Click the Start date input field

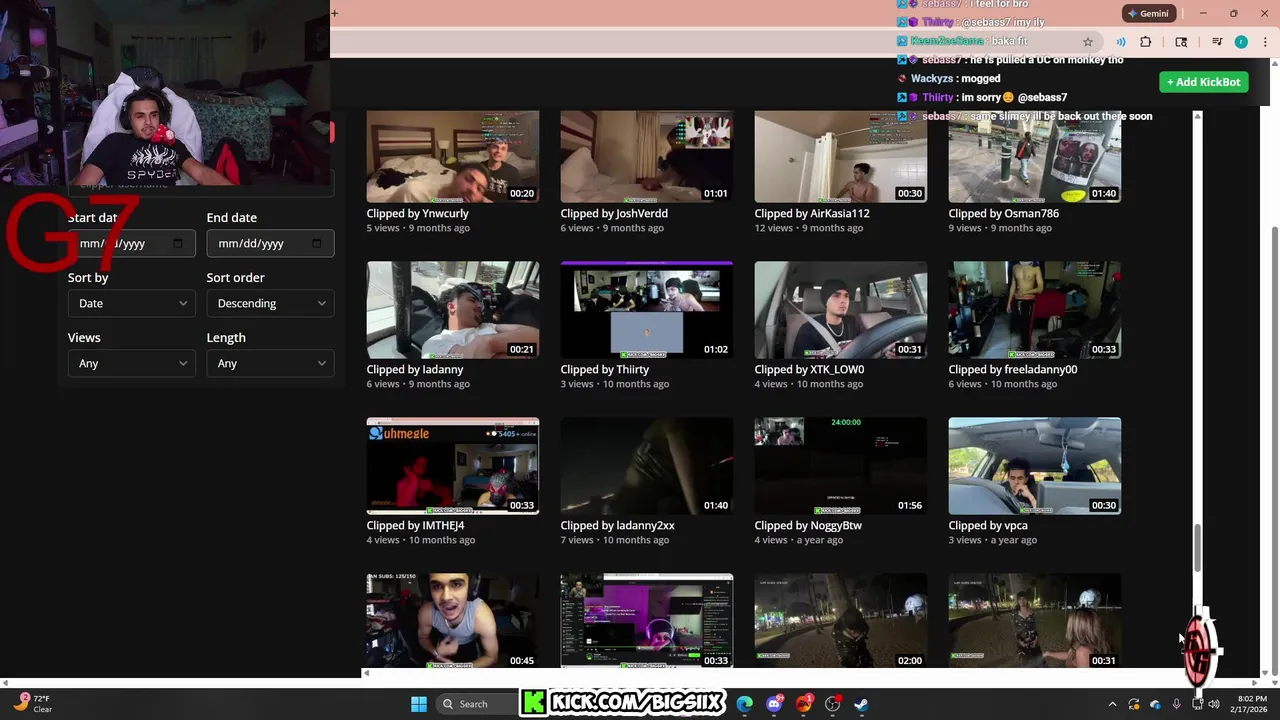[131, 243]
